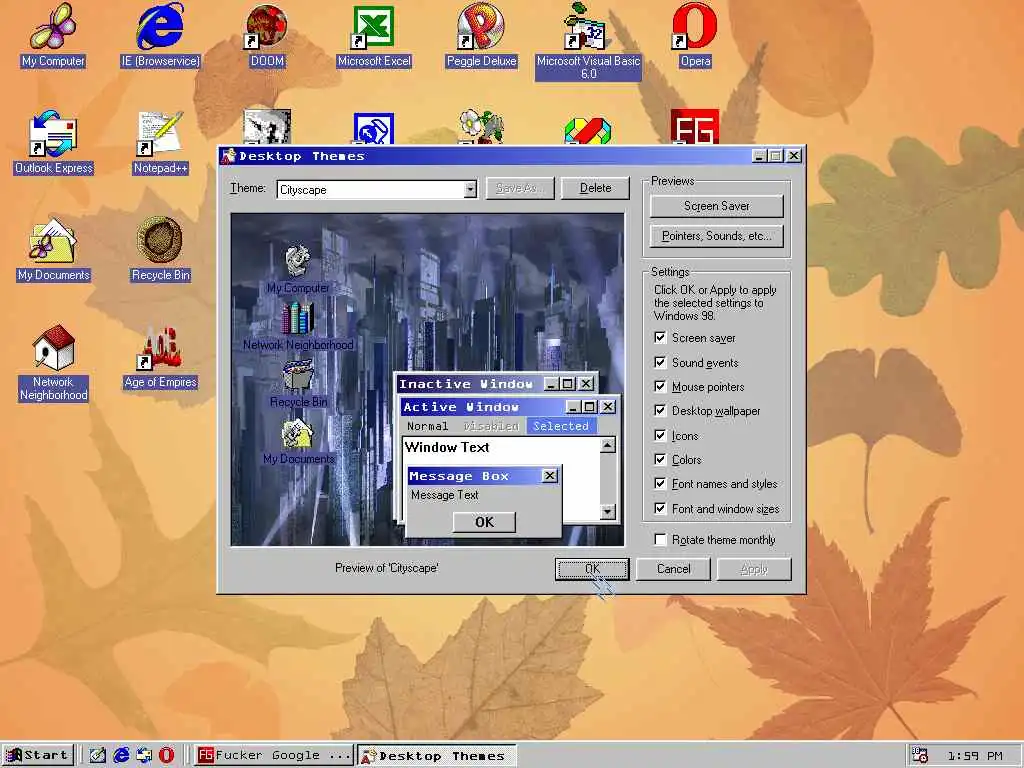Open the My Computer desktop icon
This screenshot has width=1024, height=768.
pos(54,36)
